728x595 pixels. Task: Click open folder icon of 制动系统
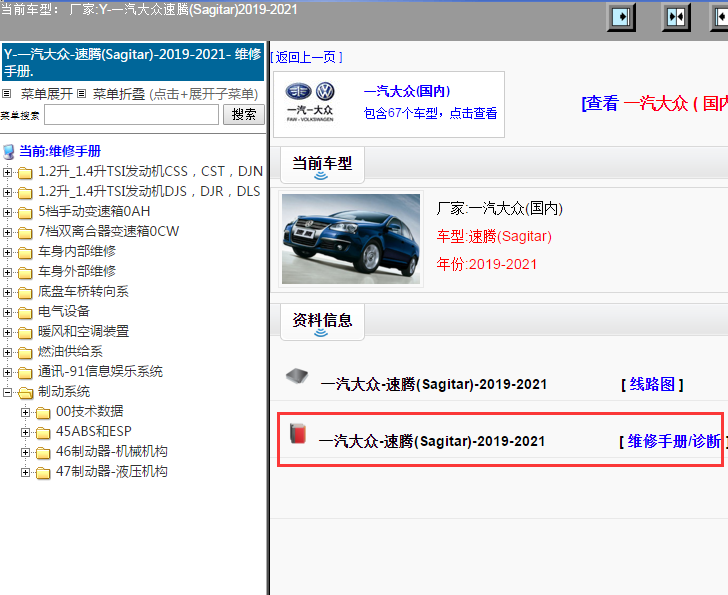(x=26, y=393)
